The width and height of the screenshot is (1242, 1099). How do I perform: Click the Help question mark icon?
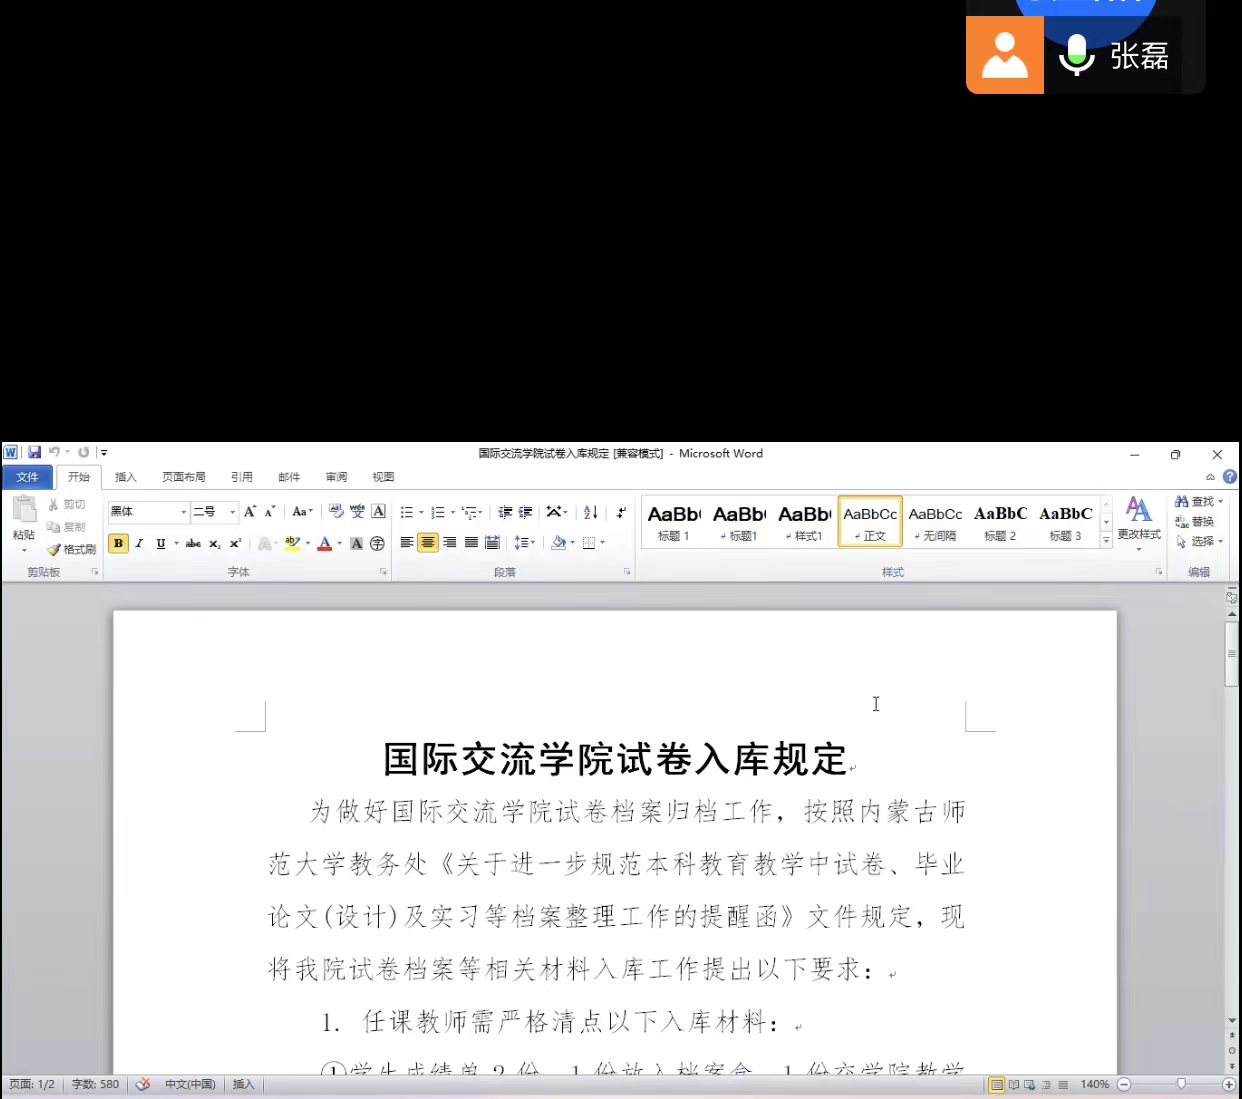[1230, 477]
